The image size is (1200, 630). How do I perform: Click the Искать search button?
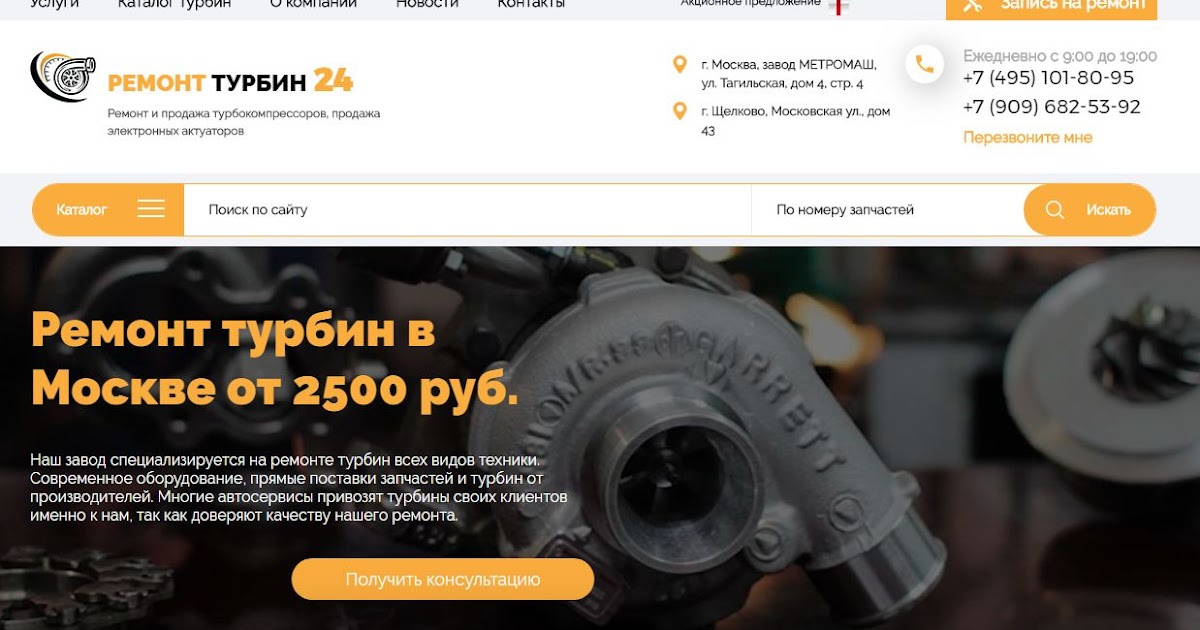(1090, 210)
